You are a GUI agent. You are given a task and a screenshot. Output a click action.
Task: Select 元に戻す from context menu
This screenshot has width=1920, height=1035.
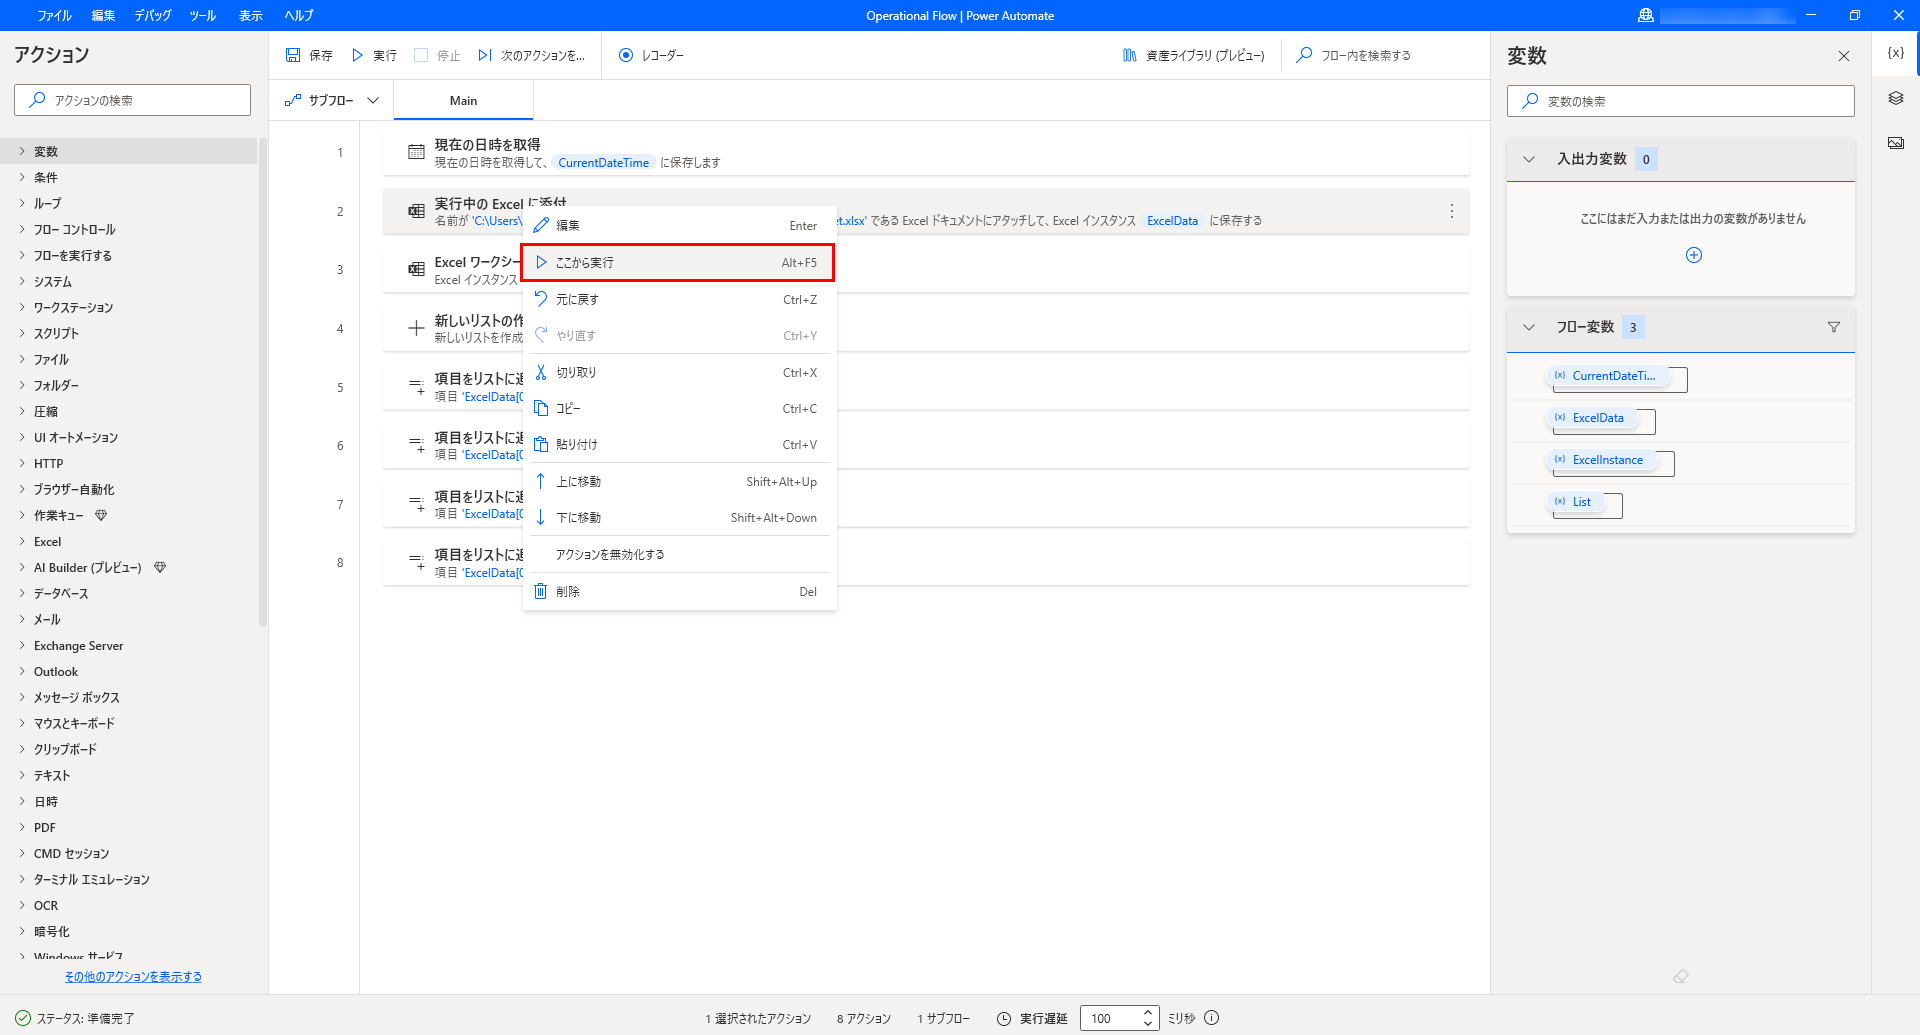click(680, 299)
